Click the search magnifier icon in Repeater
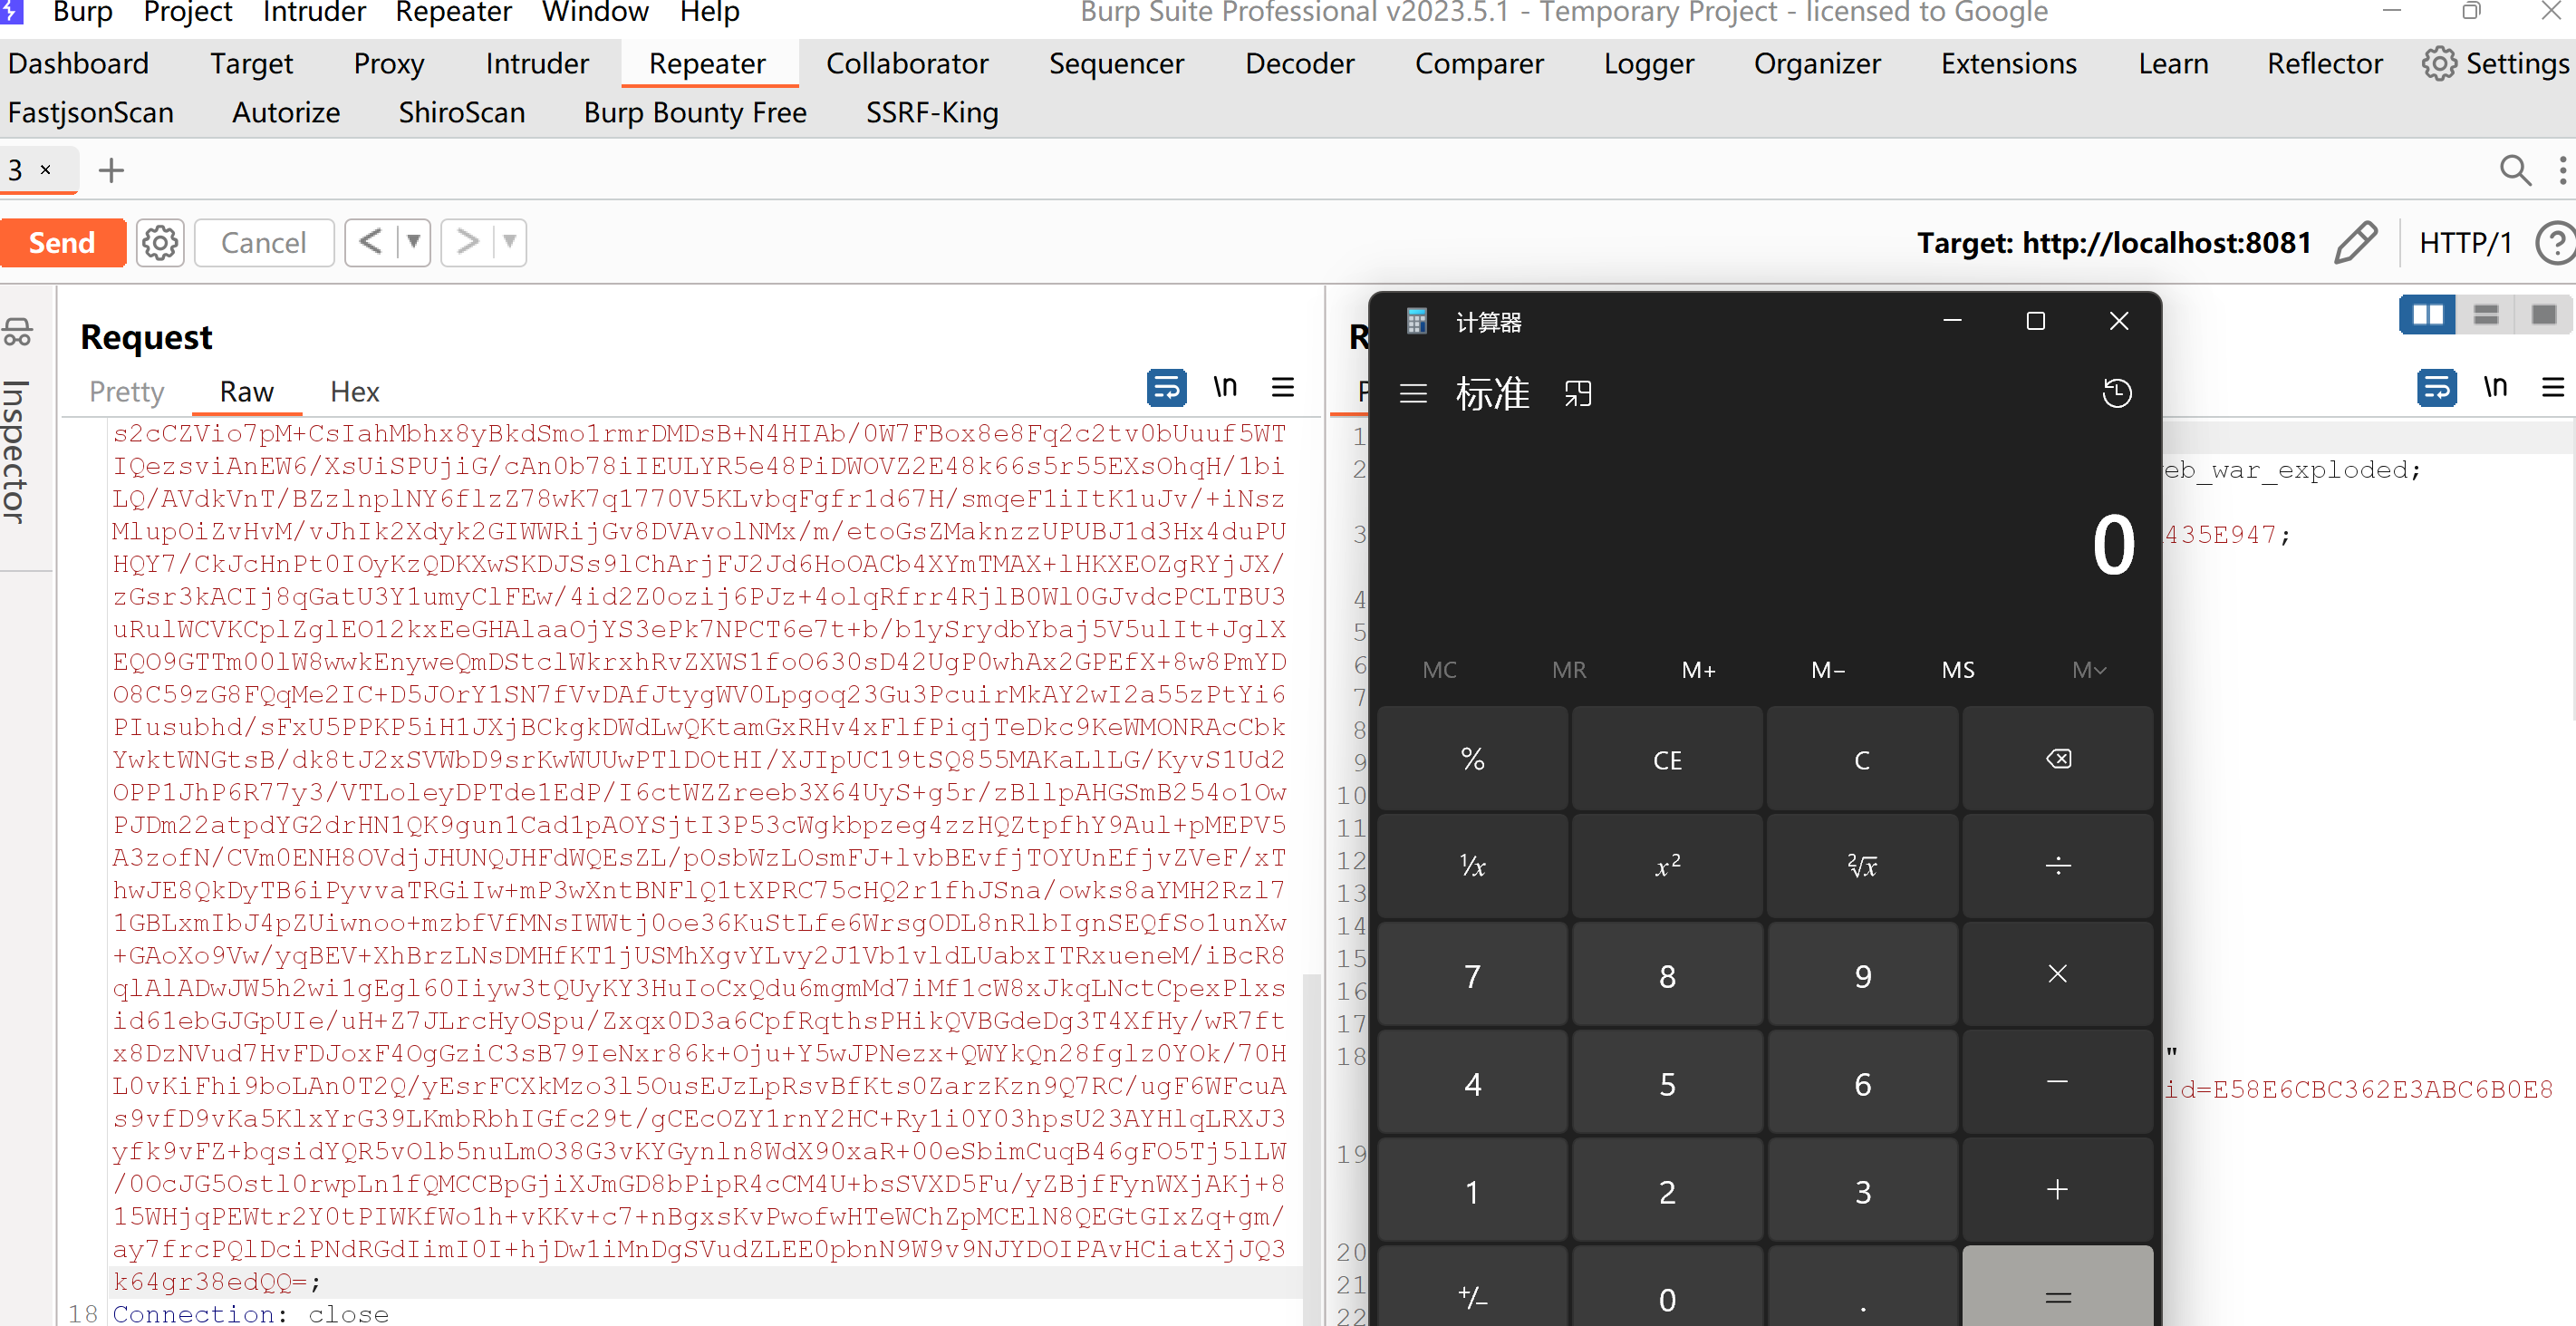Viewport: 2576px width, 1326px height. [x=2515, y=170]
